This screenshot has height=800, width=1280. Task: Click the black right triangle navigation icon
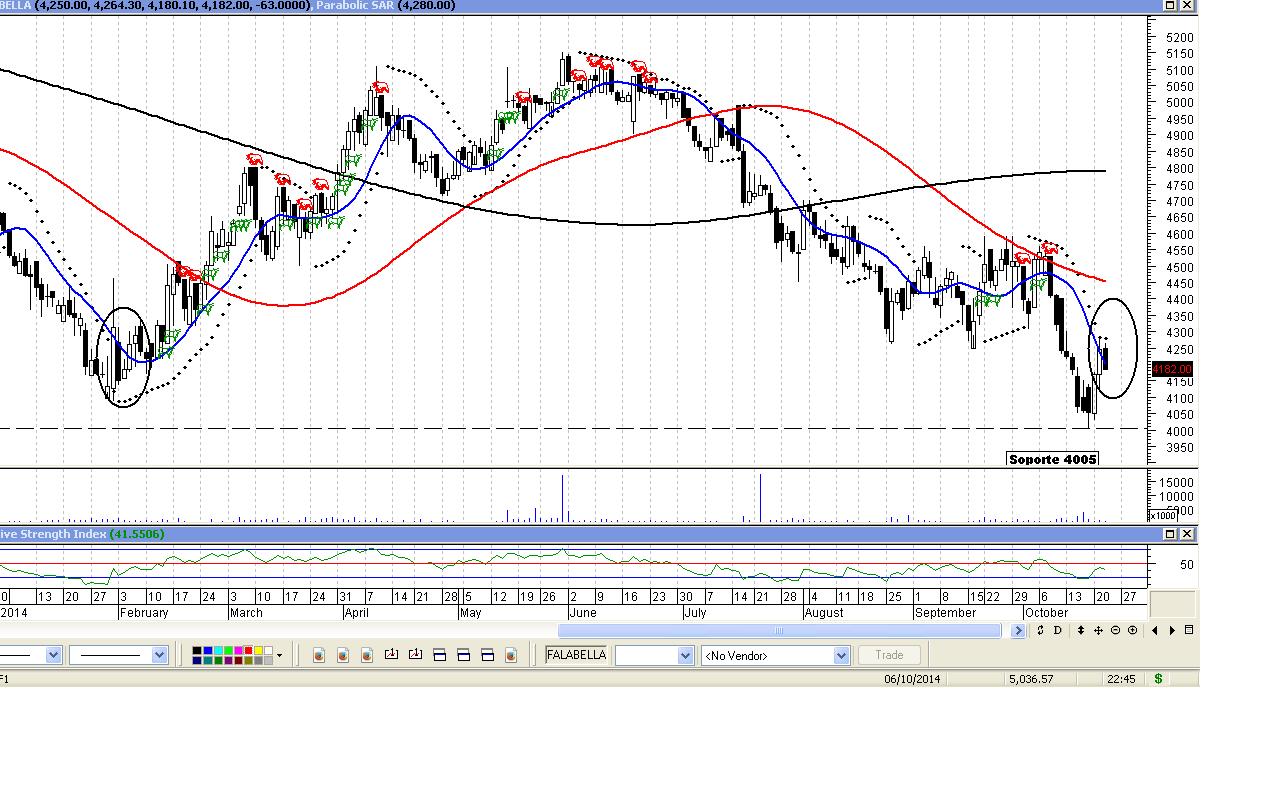click(x=1172, y=630)
